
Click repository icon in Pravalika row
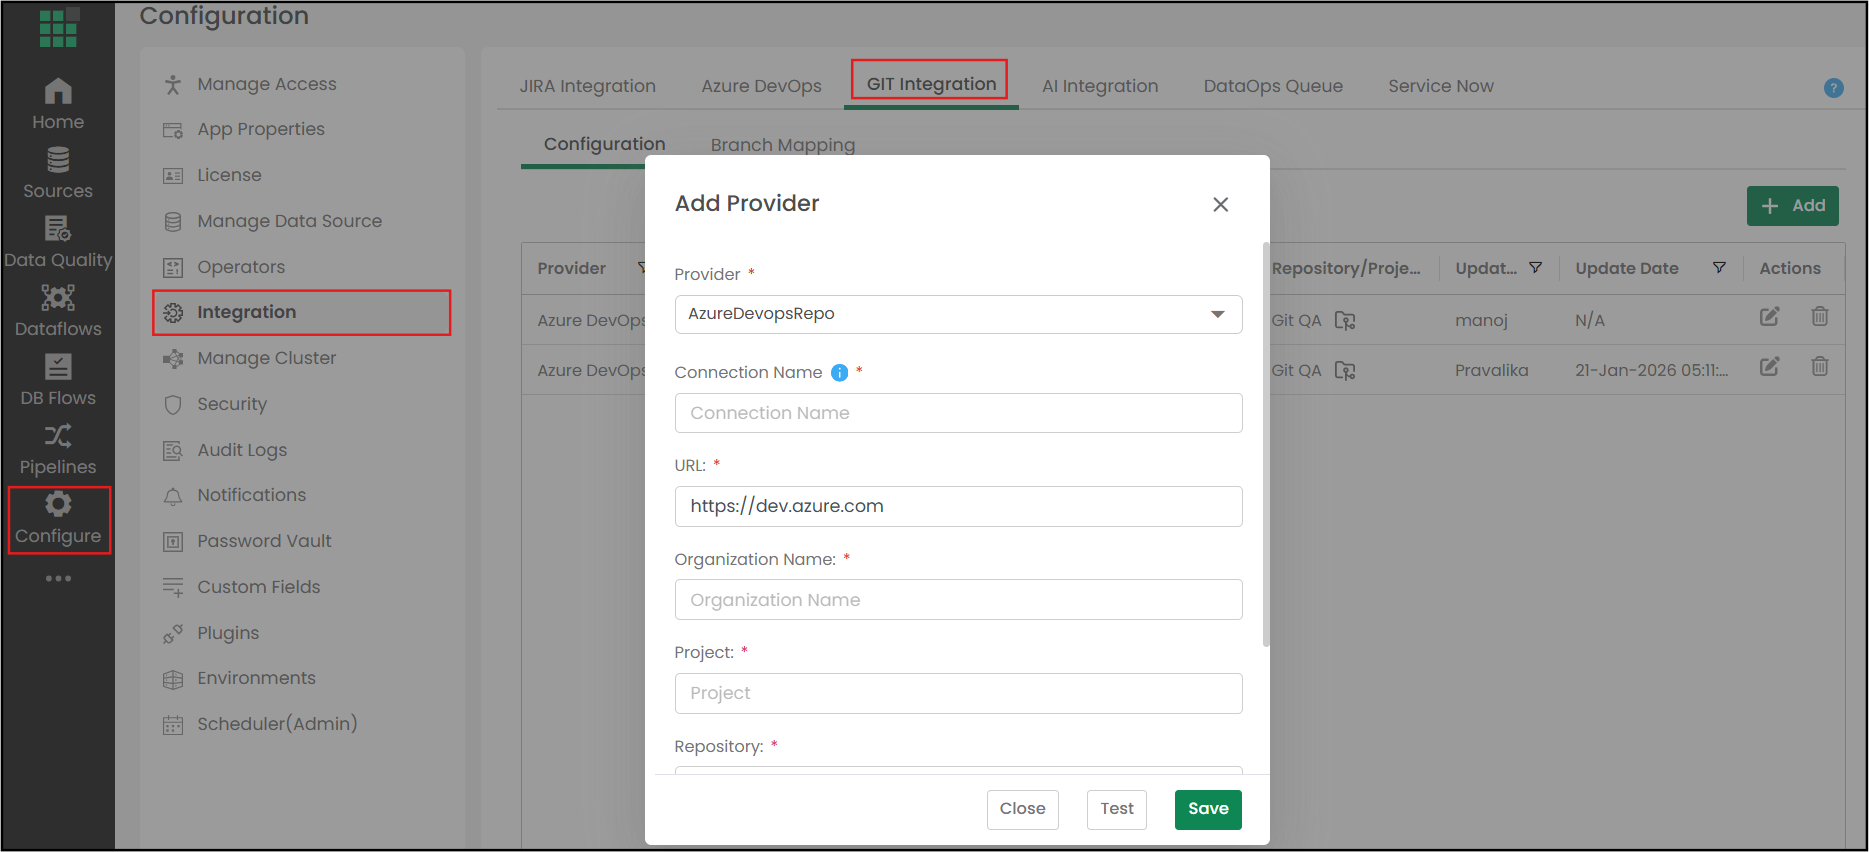1345,371
